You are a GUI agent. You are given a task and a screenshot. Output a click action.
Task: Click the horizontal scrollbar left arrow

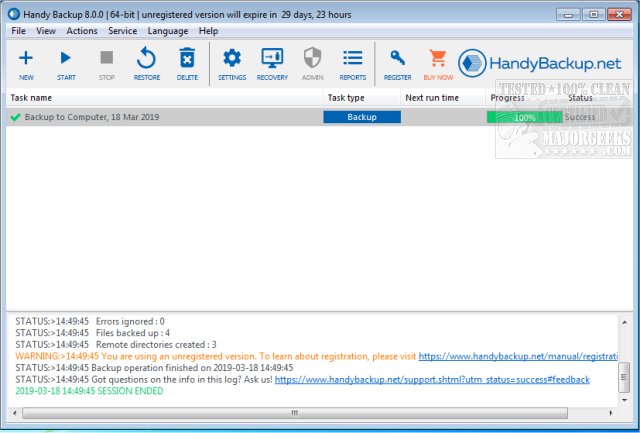coord(15,413)
